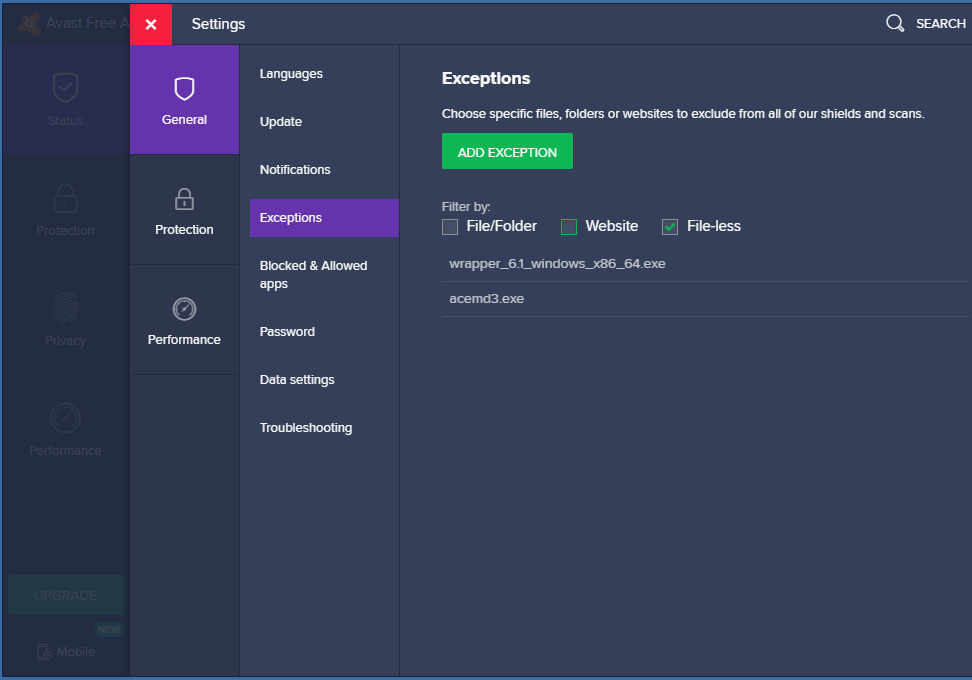Click the Avast logo icon
This screenshot has width=972, height=680.
29,24
